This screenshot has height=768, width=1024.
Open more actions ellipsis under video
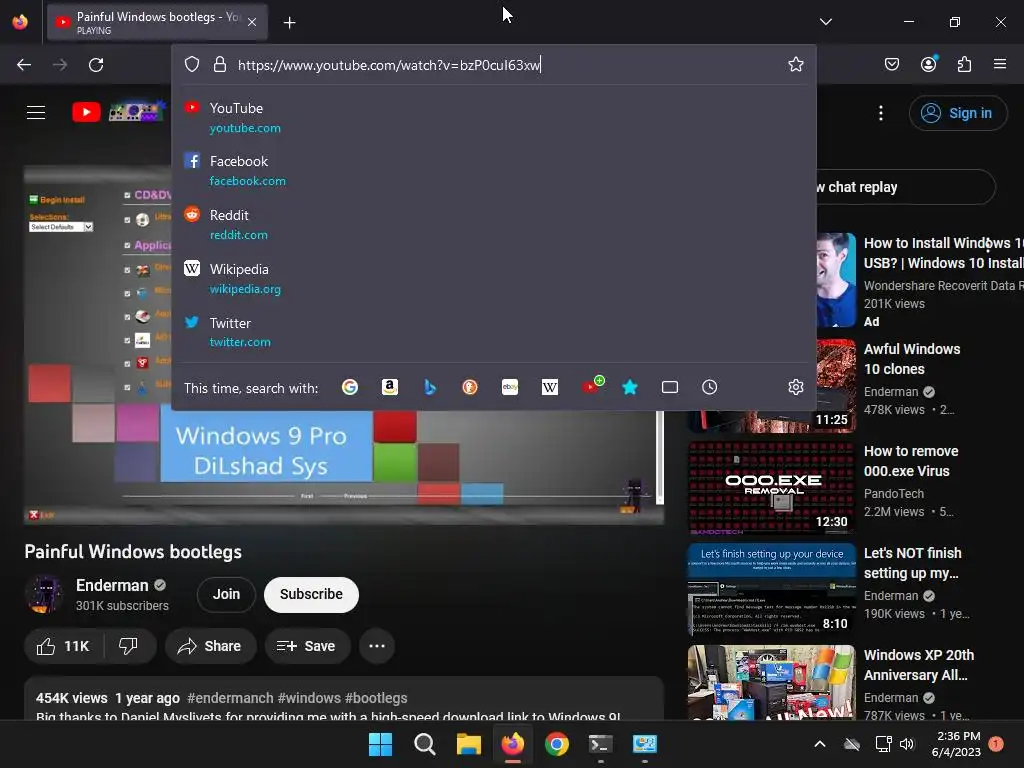pos(377,647)
